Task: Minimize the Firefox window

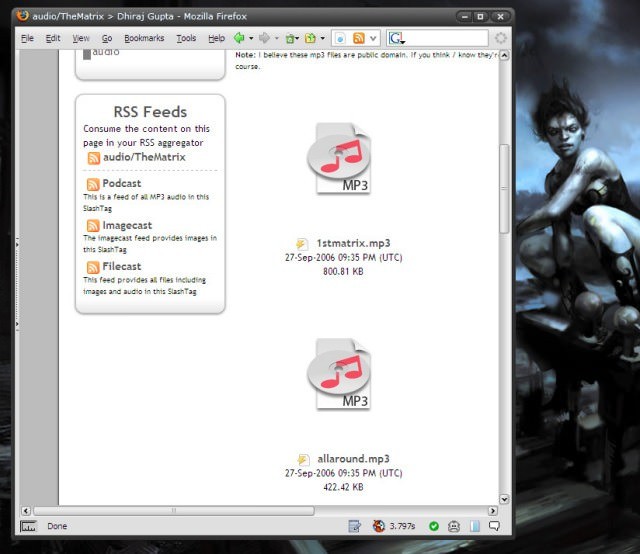Action: click(x=464, y=17)
